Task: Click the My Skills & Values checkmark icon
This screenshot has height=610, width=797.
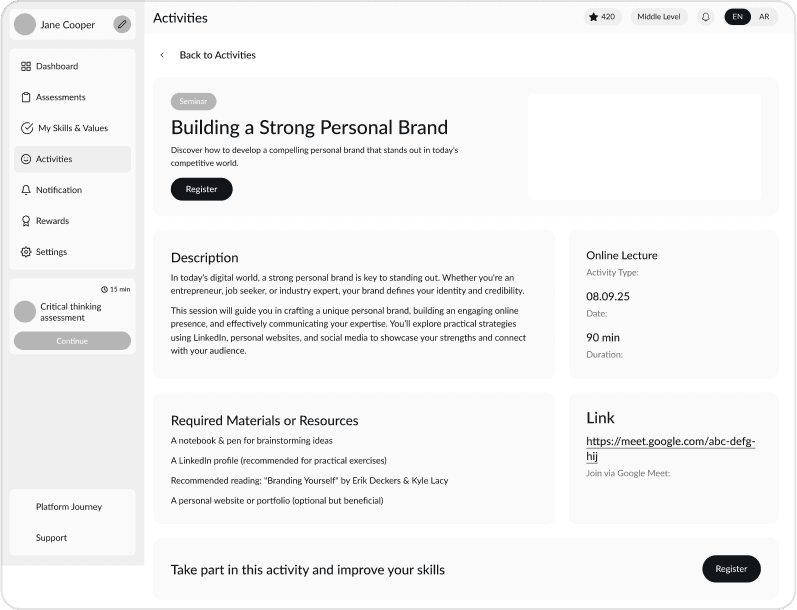Action: click(27, 128)
